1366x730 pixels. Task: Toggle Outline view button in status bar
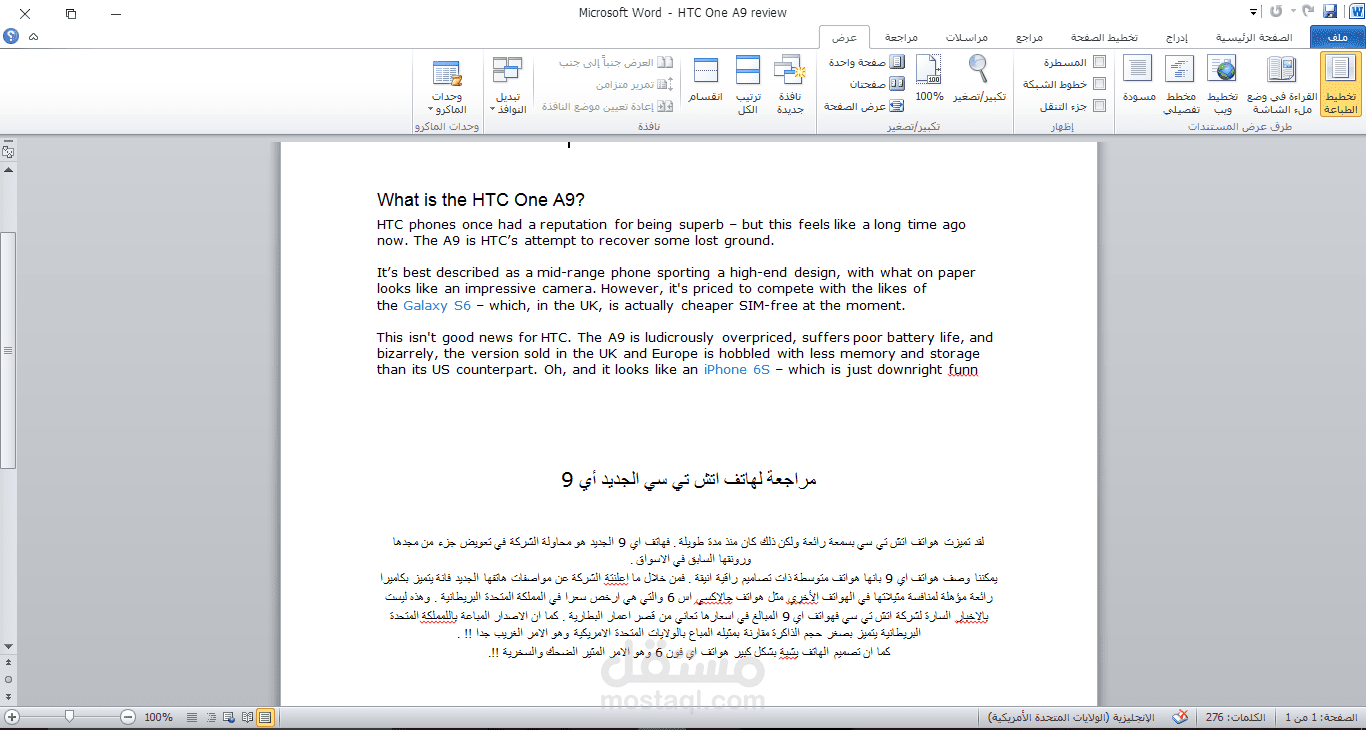(x=210, y=717)
